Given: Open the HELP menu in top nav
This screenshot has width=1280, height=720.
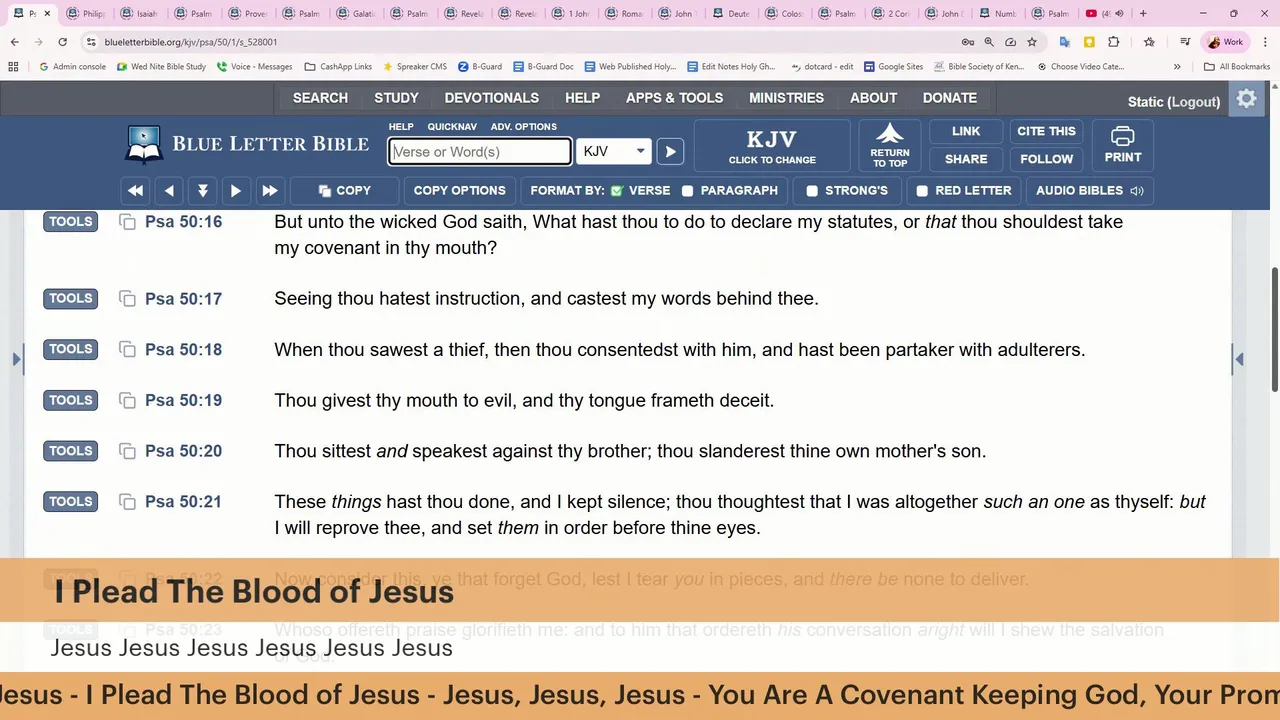Looking at the screenshot, I should coord(582,98).
